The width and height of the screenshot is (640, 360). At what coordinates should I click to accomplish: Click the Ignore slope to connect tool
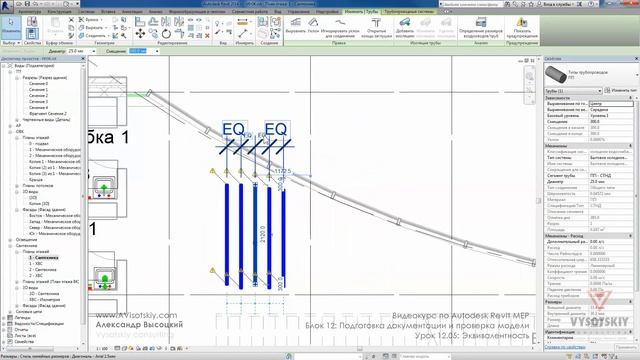pos(340,27)
